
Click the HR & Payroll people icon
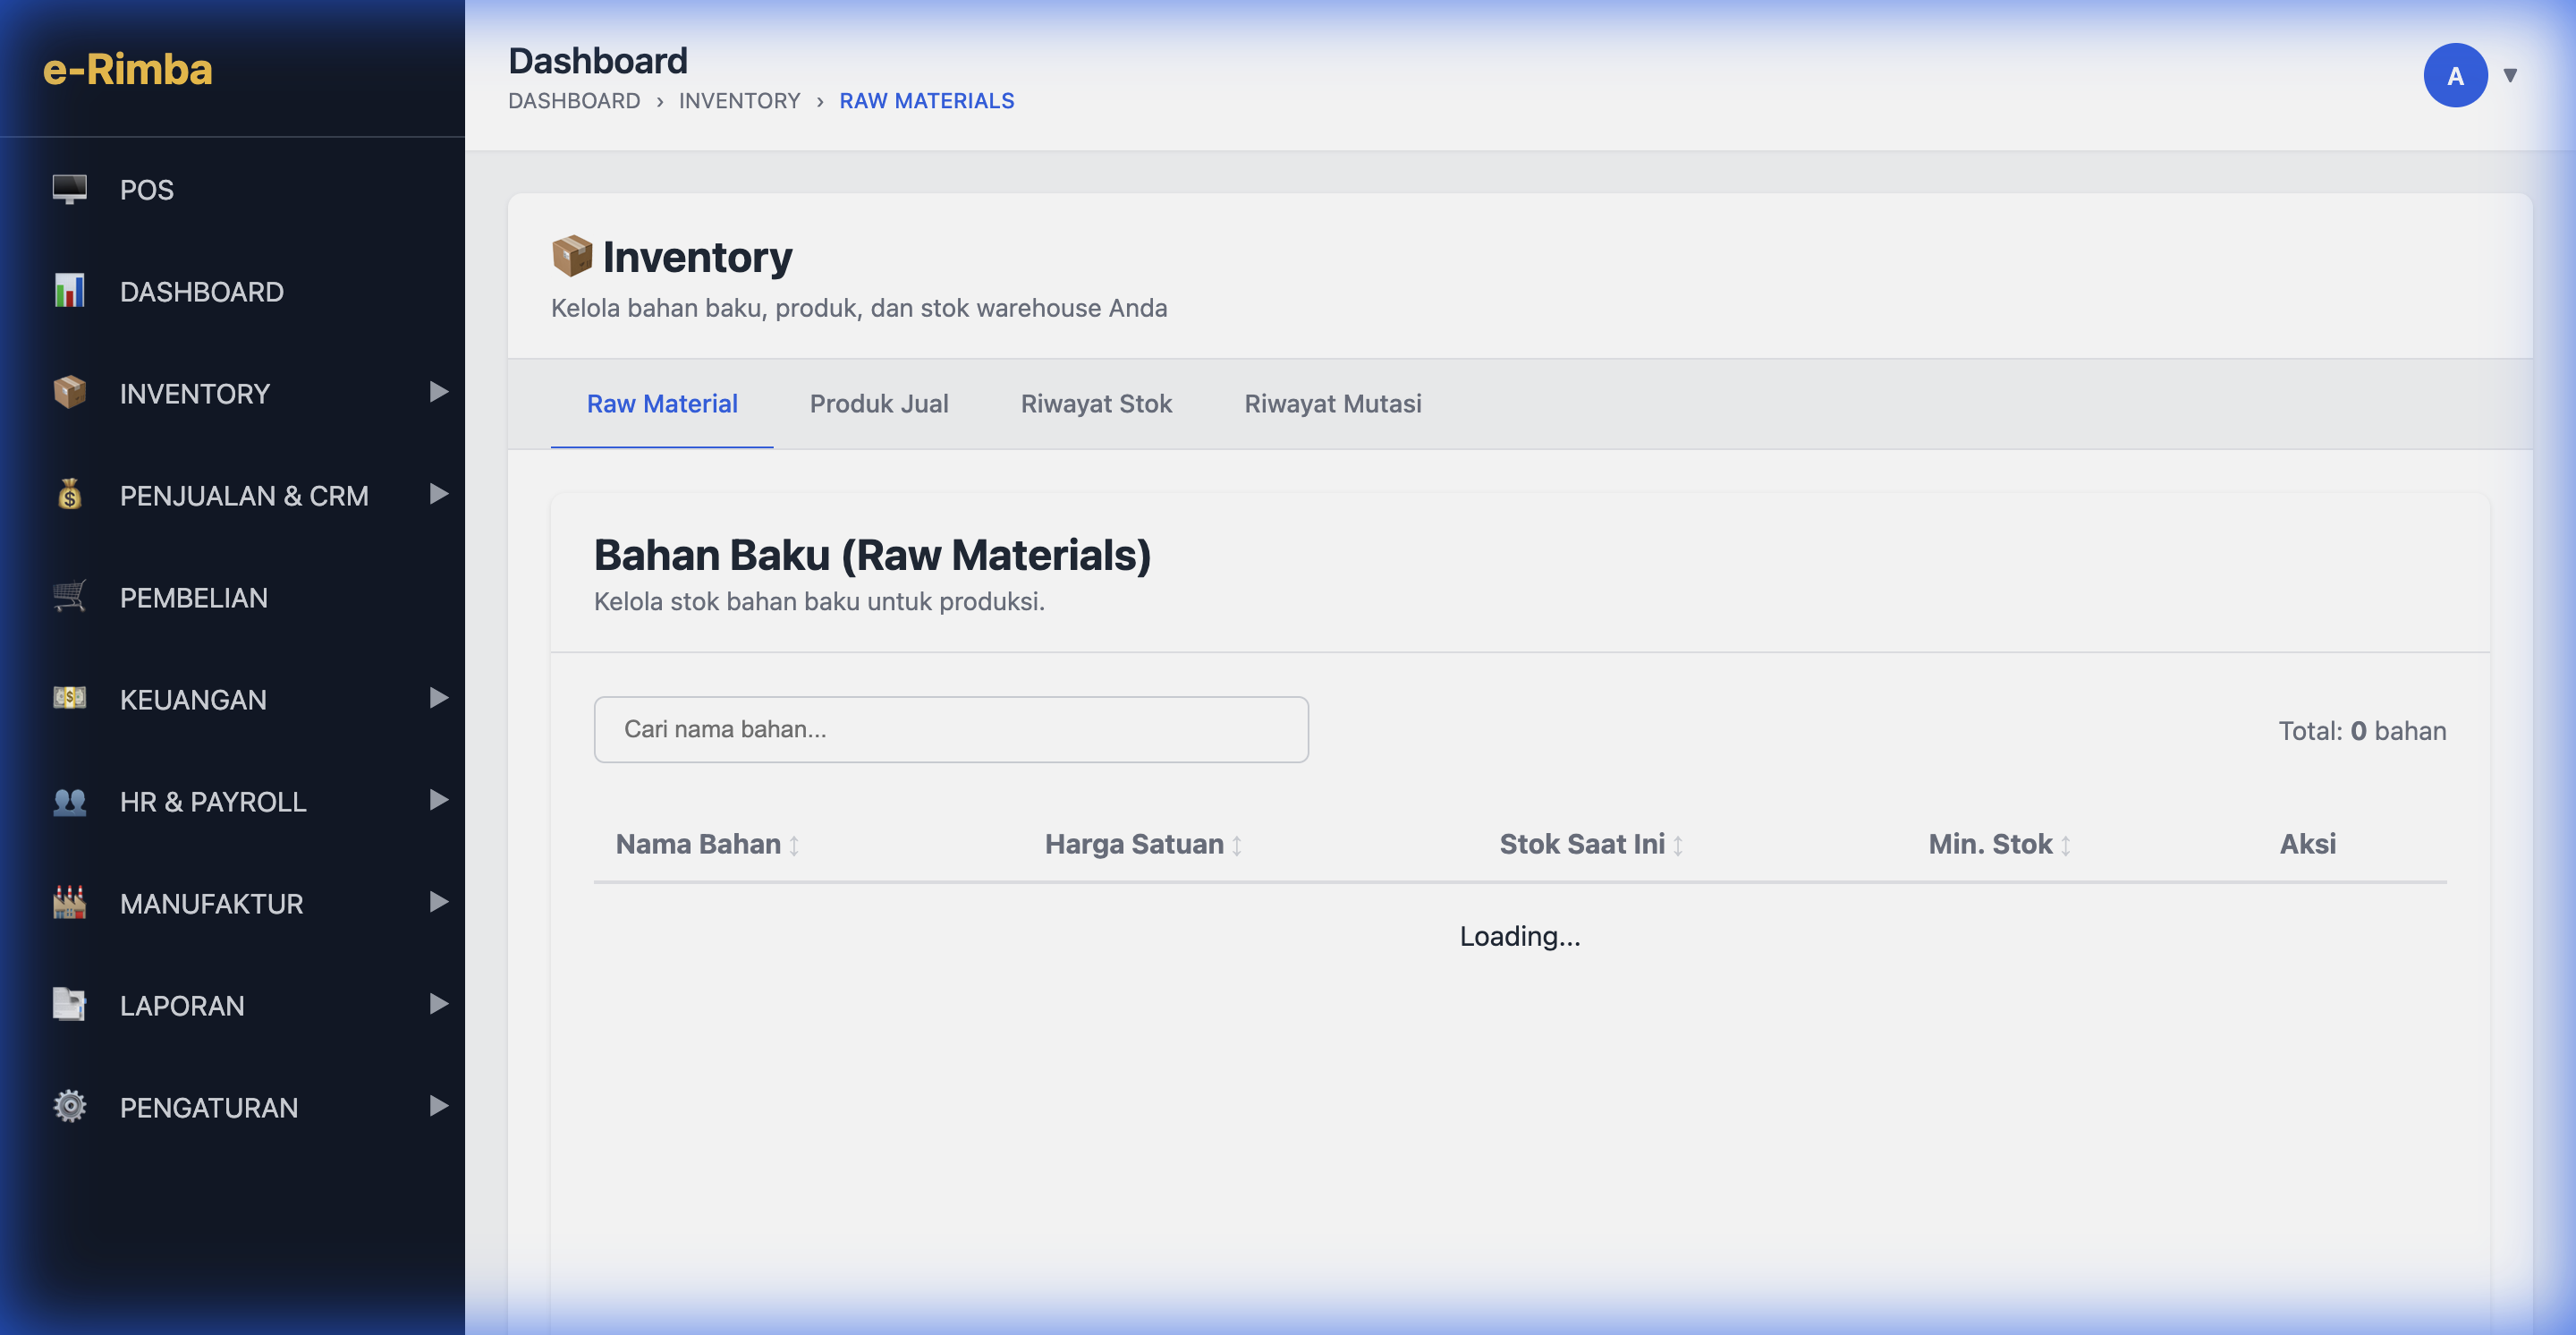[69, 801]
